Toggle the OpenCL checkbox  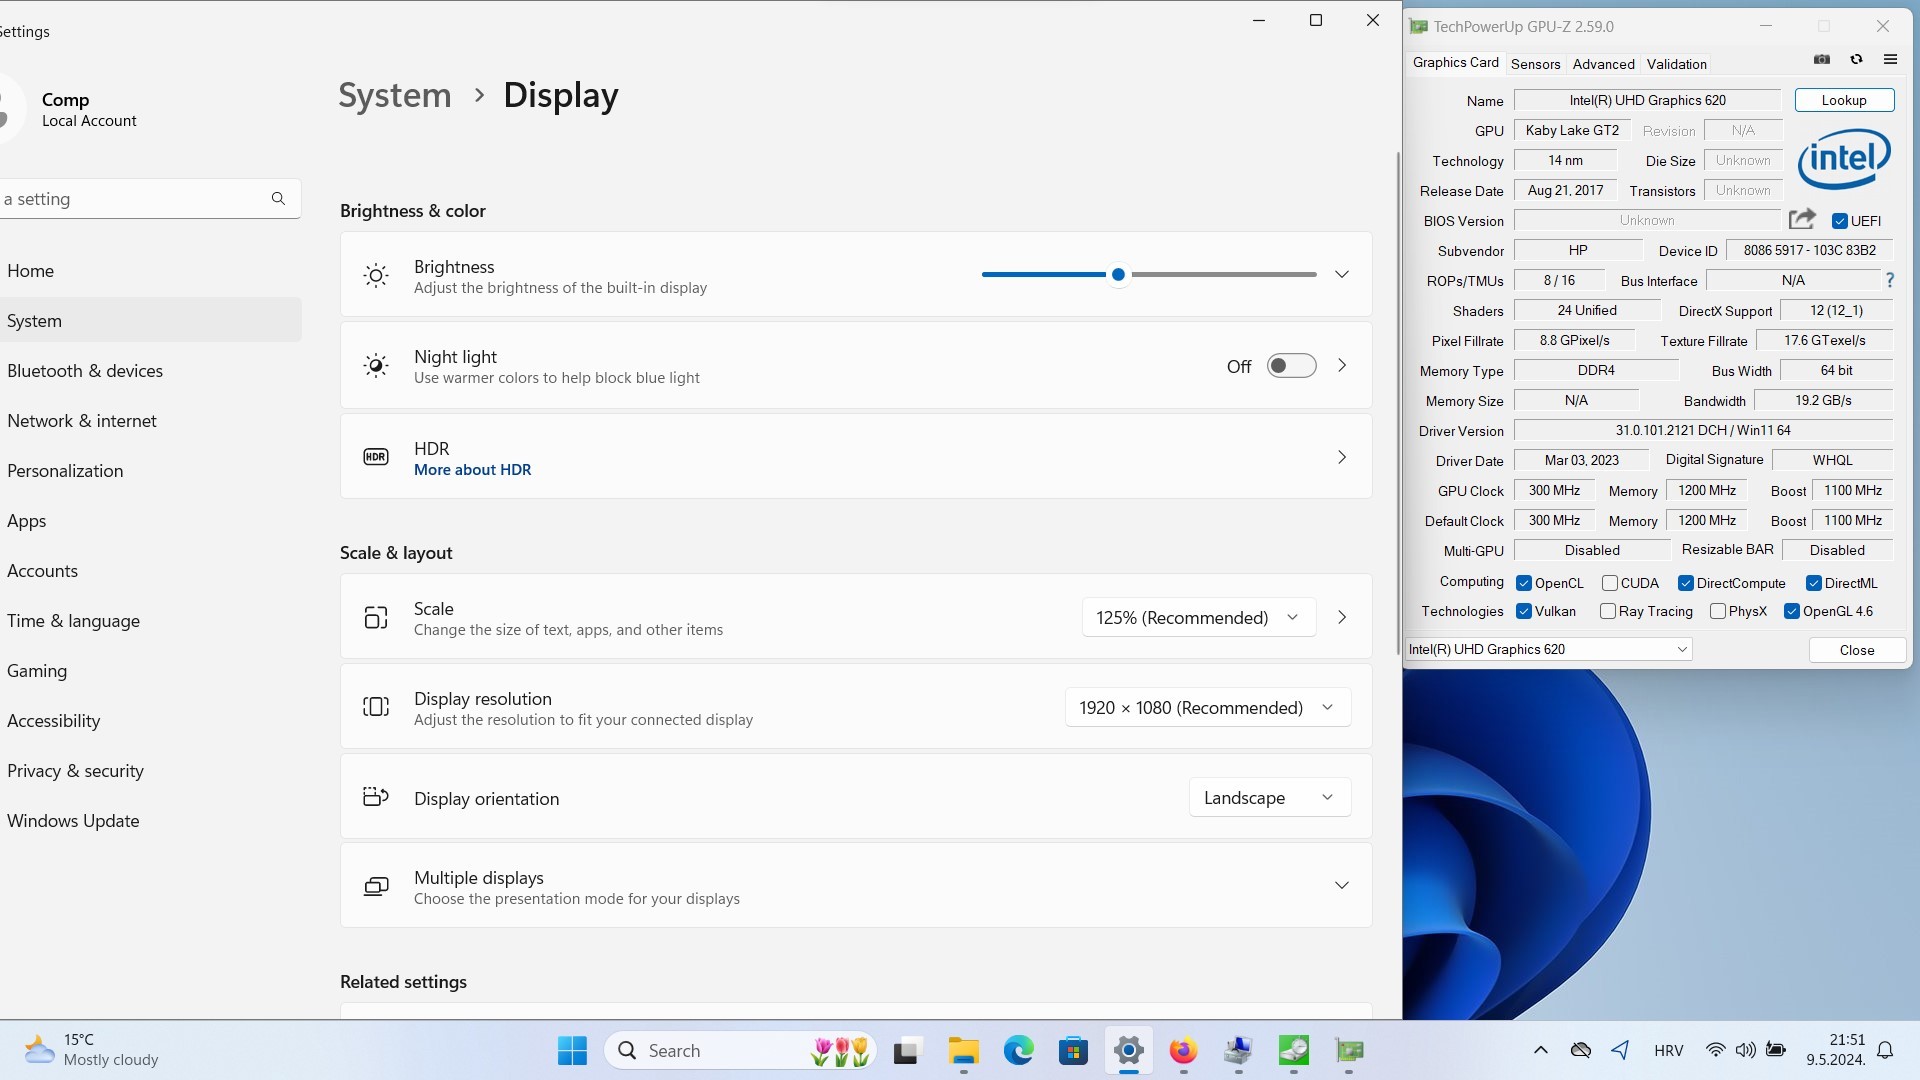[x=1524, y=583]
